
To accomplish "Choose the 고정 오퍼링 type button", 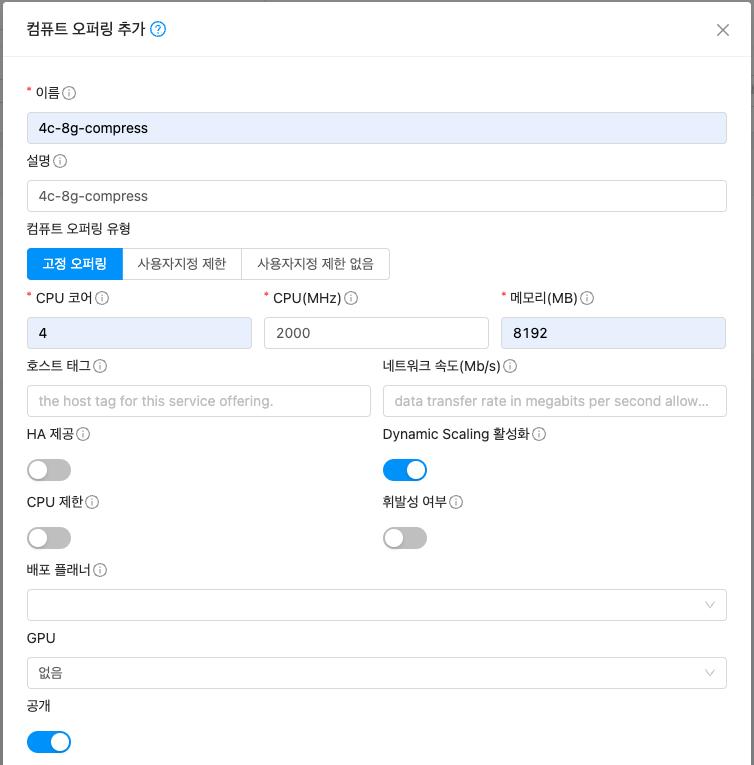I will point(75,264).
